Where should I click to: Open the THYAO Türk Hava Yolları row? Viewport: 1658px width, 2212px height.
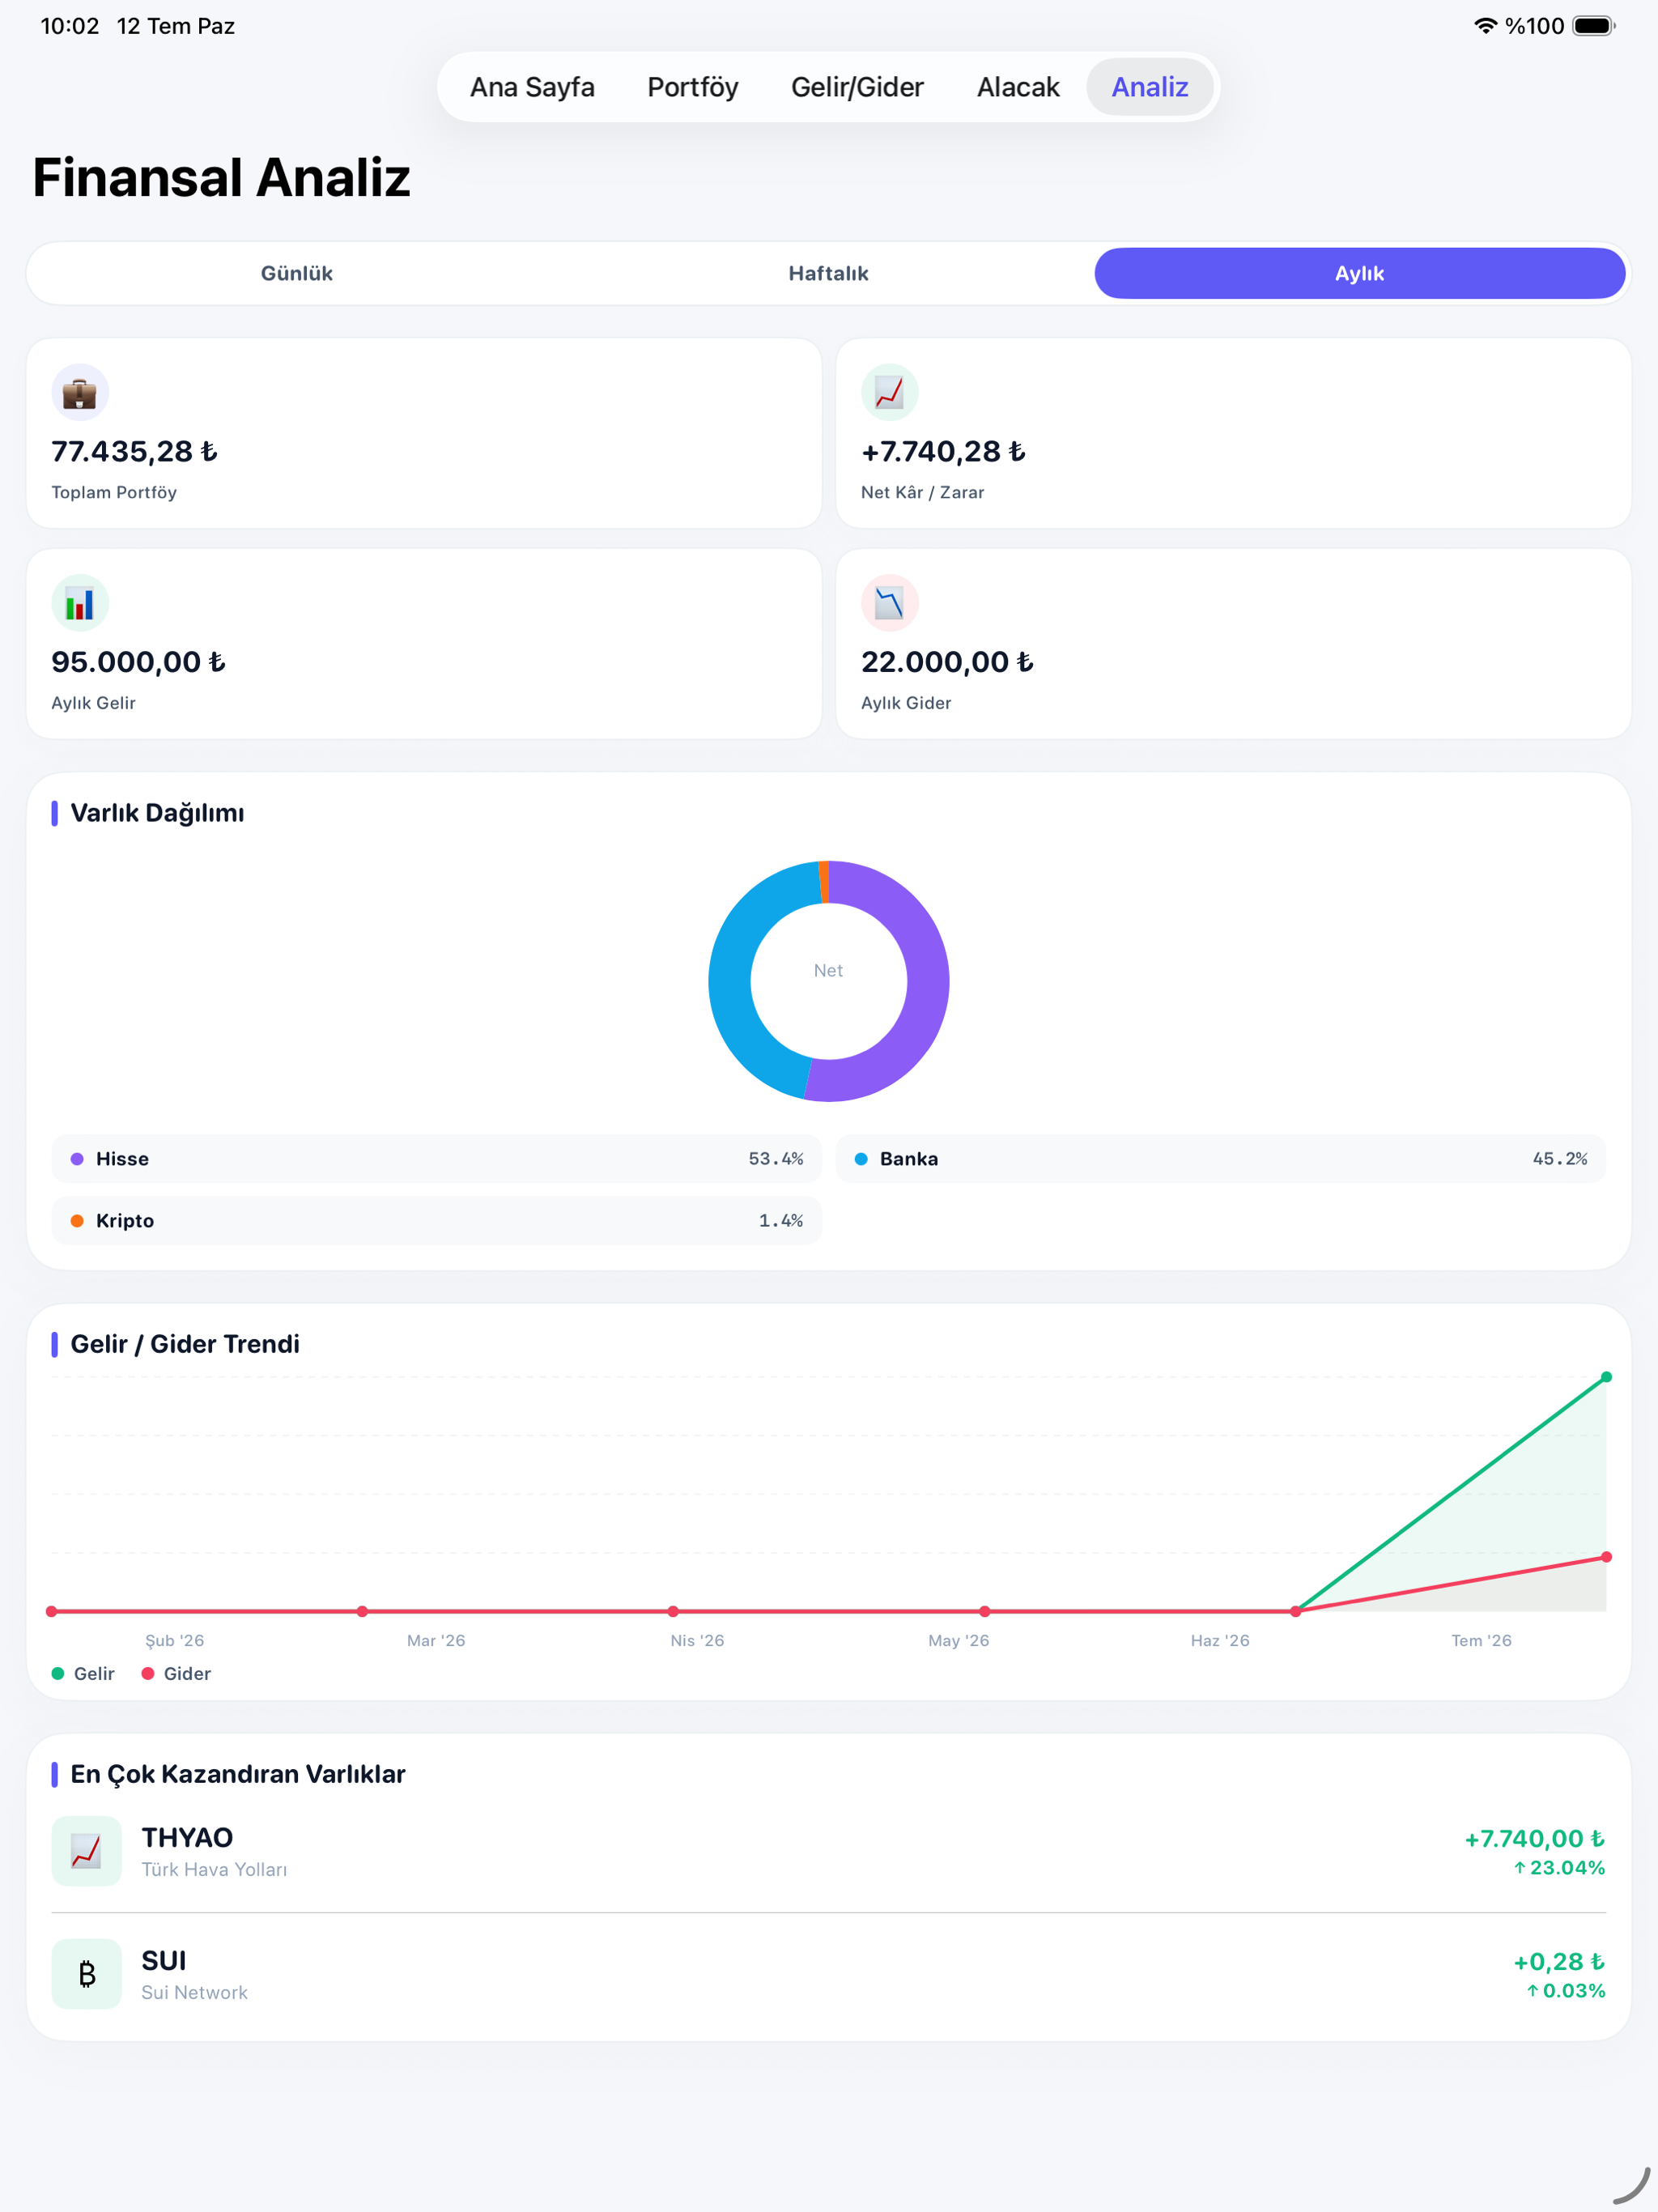click(x=829, y=1851)
